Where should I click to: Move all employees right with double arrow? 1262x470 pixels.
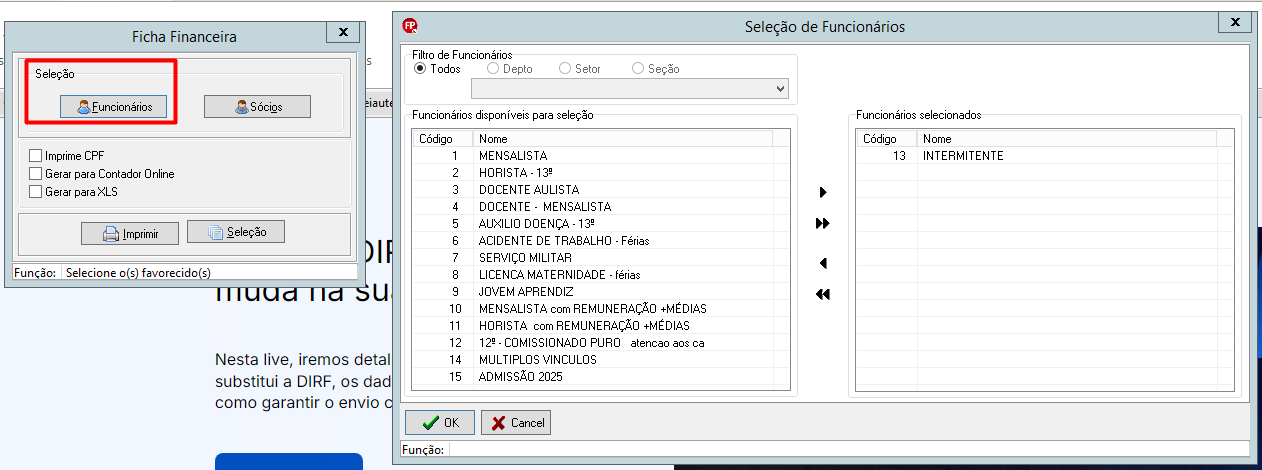click(x=823, y=224)
